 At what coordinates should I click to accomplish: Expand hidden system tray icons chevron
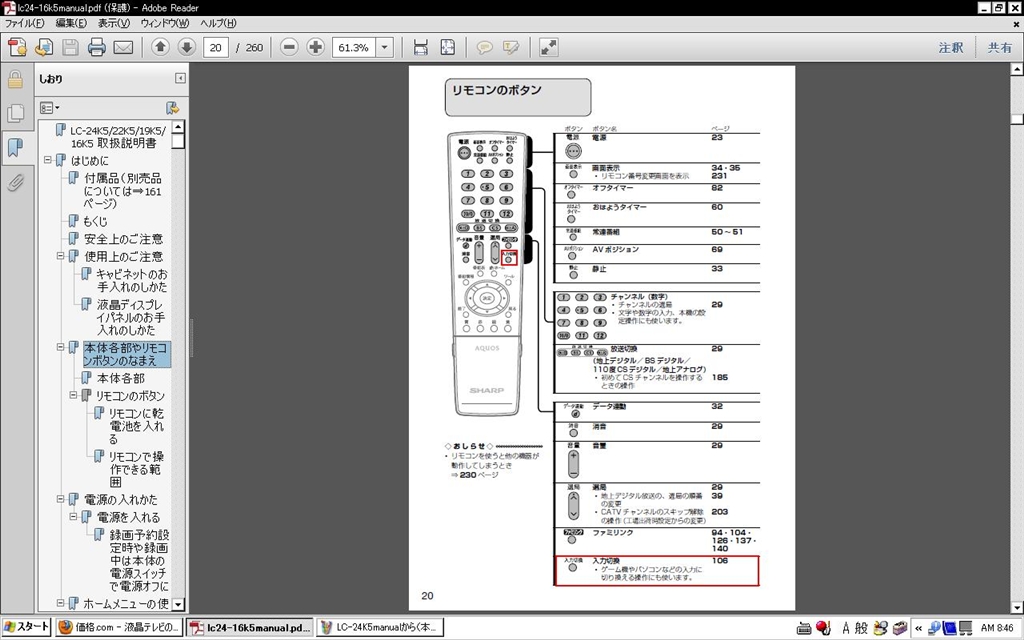click(x=918, y=628)
